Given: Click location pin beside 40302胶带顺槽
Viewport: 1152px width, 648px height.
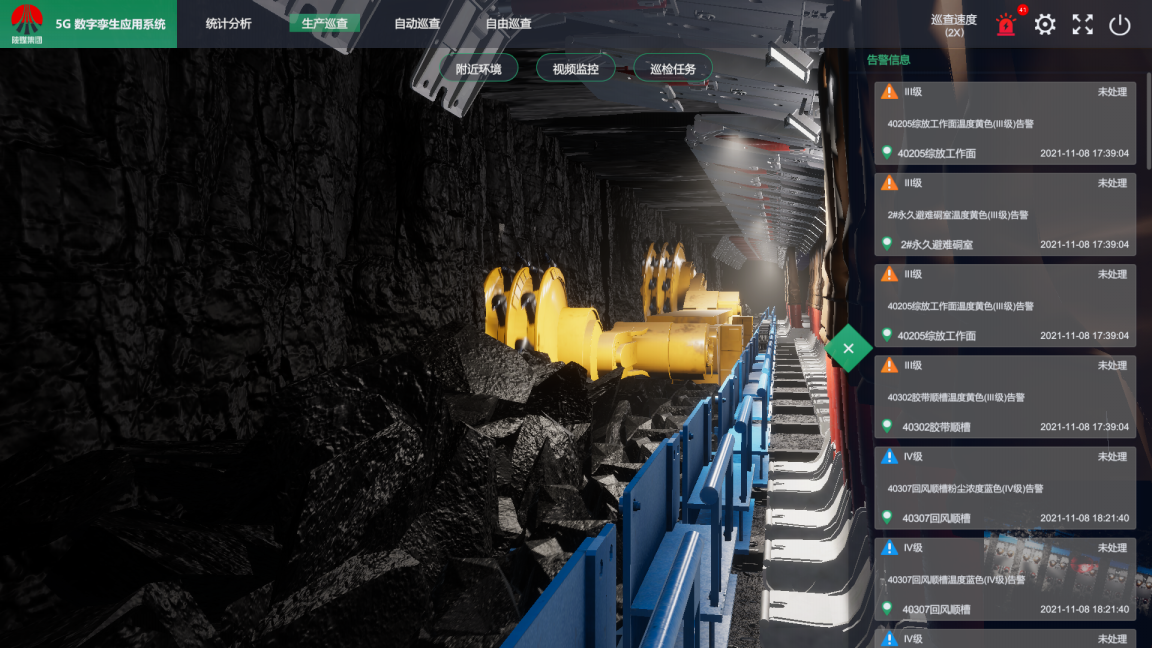Looking at the screenshot, I should point(886,426).
